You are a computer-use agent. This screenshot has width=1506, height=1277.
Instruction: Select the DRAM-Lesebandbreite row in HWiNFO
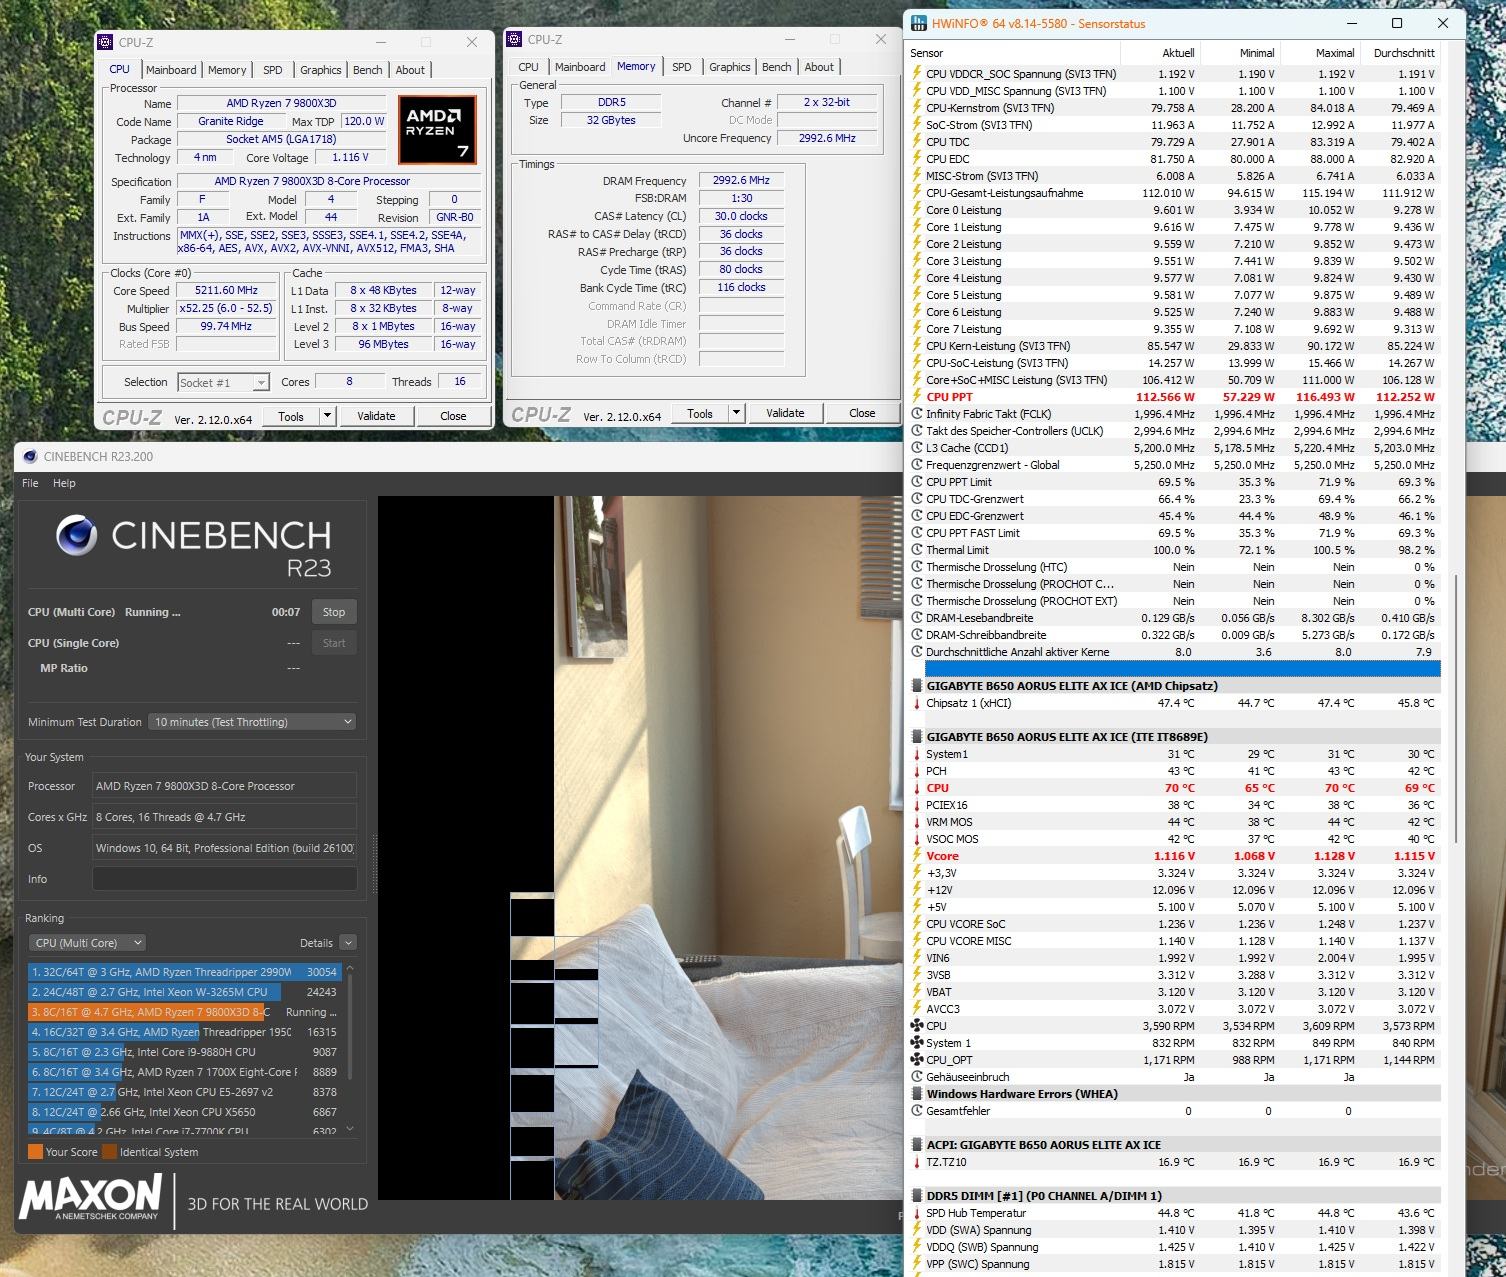[x=1175, y=618]
